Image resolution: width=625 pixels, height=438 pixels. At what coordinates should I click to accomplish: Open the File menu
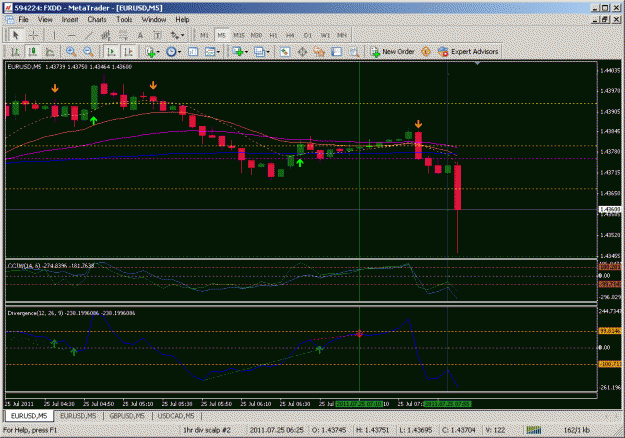24,20
